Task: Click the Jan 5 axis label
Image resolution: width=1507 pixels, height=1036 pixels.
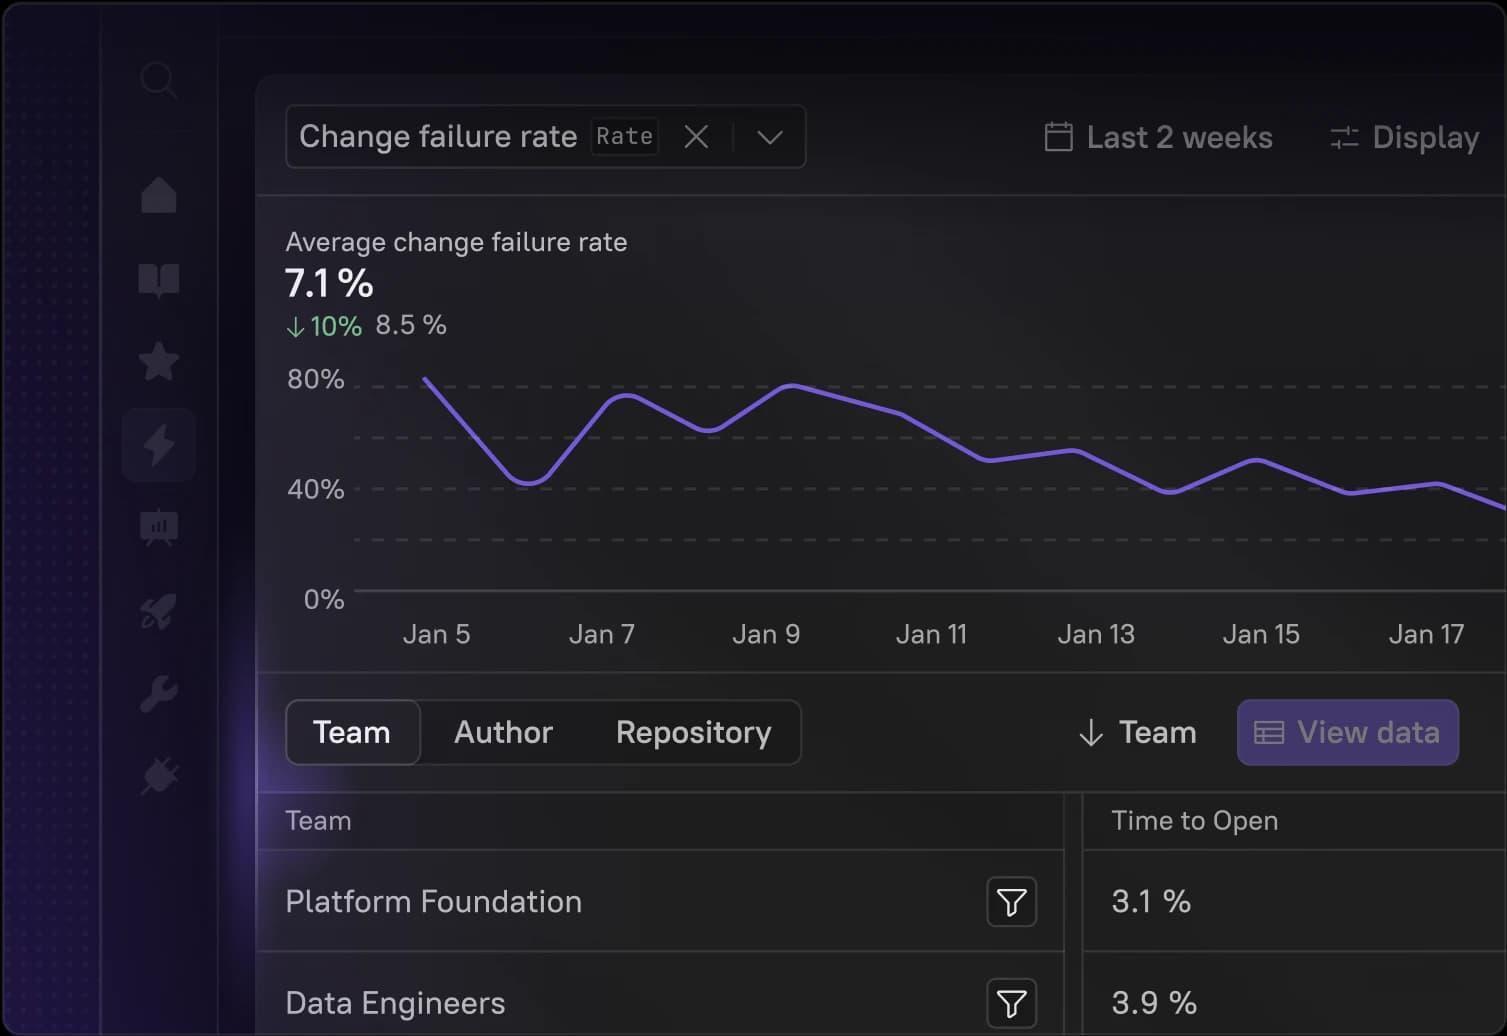Action: tap(436, 634)
